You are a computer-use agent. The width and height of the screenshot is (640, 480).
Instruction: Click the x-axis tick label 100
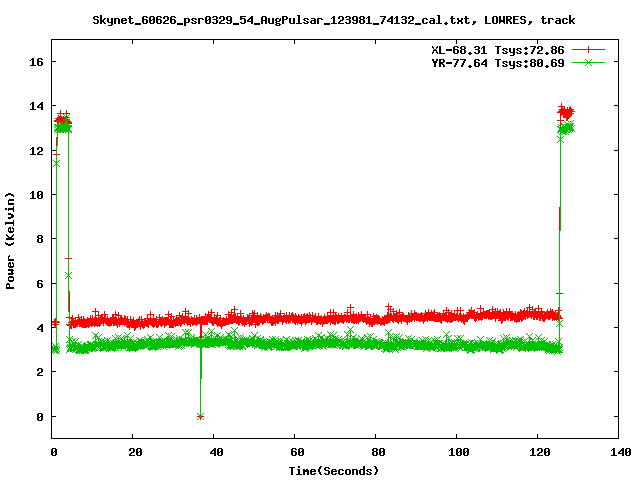click(x=458, y=452)
